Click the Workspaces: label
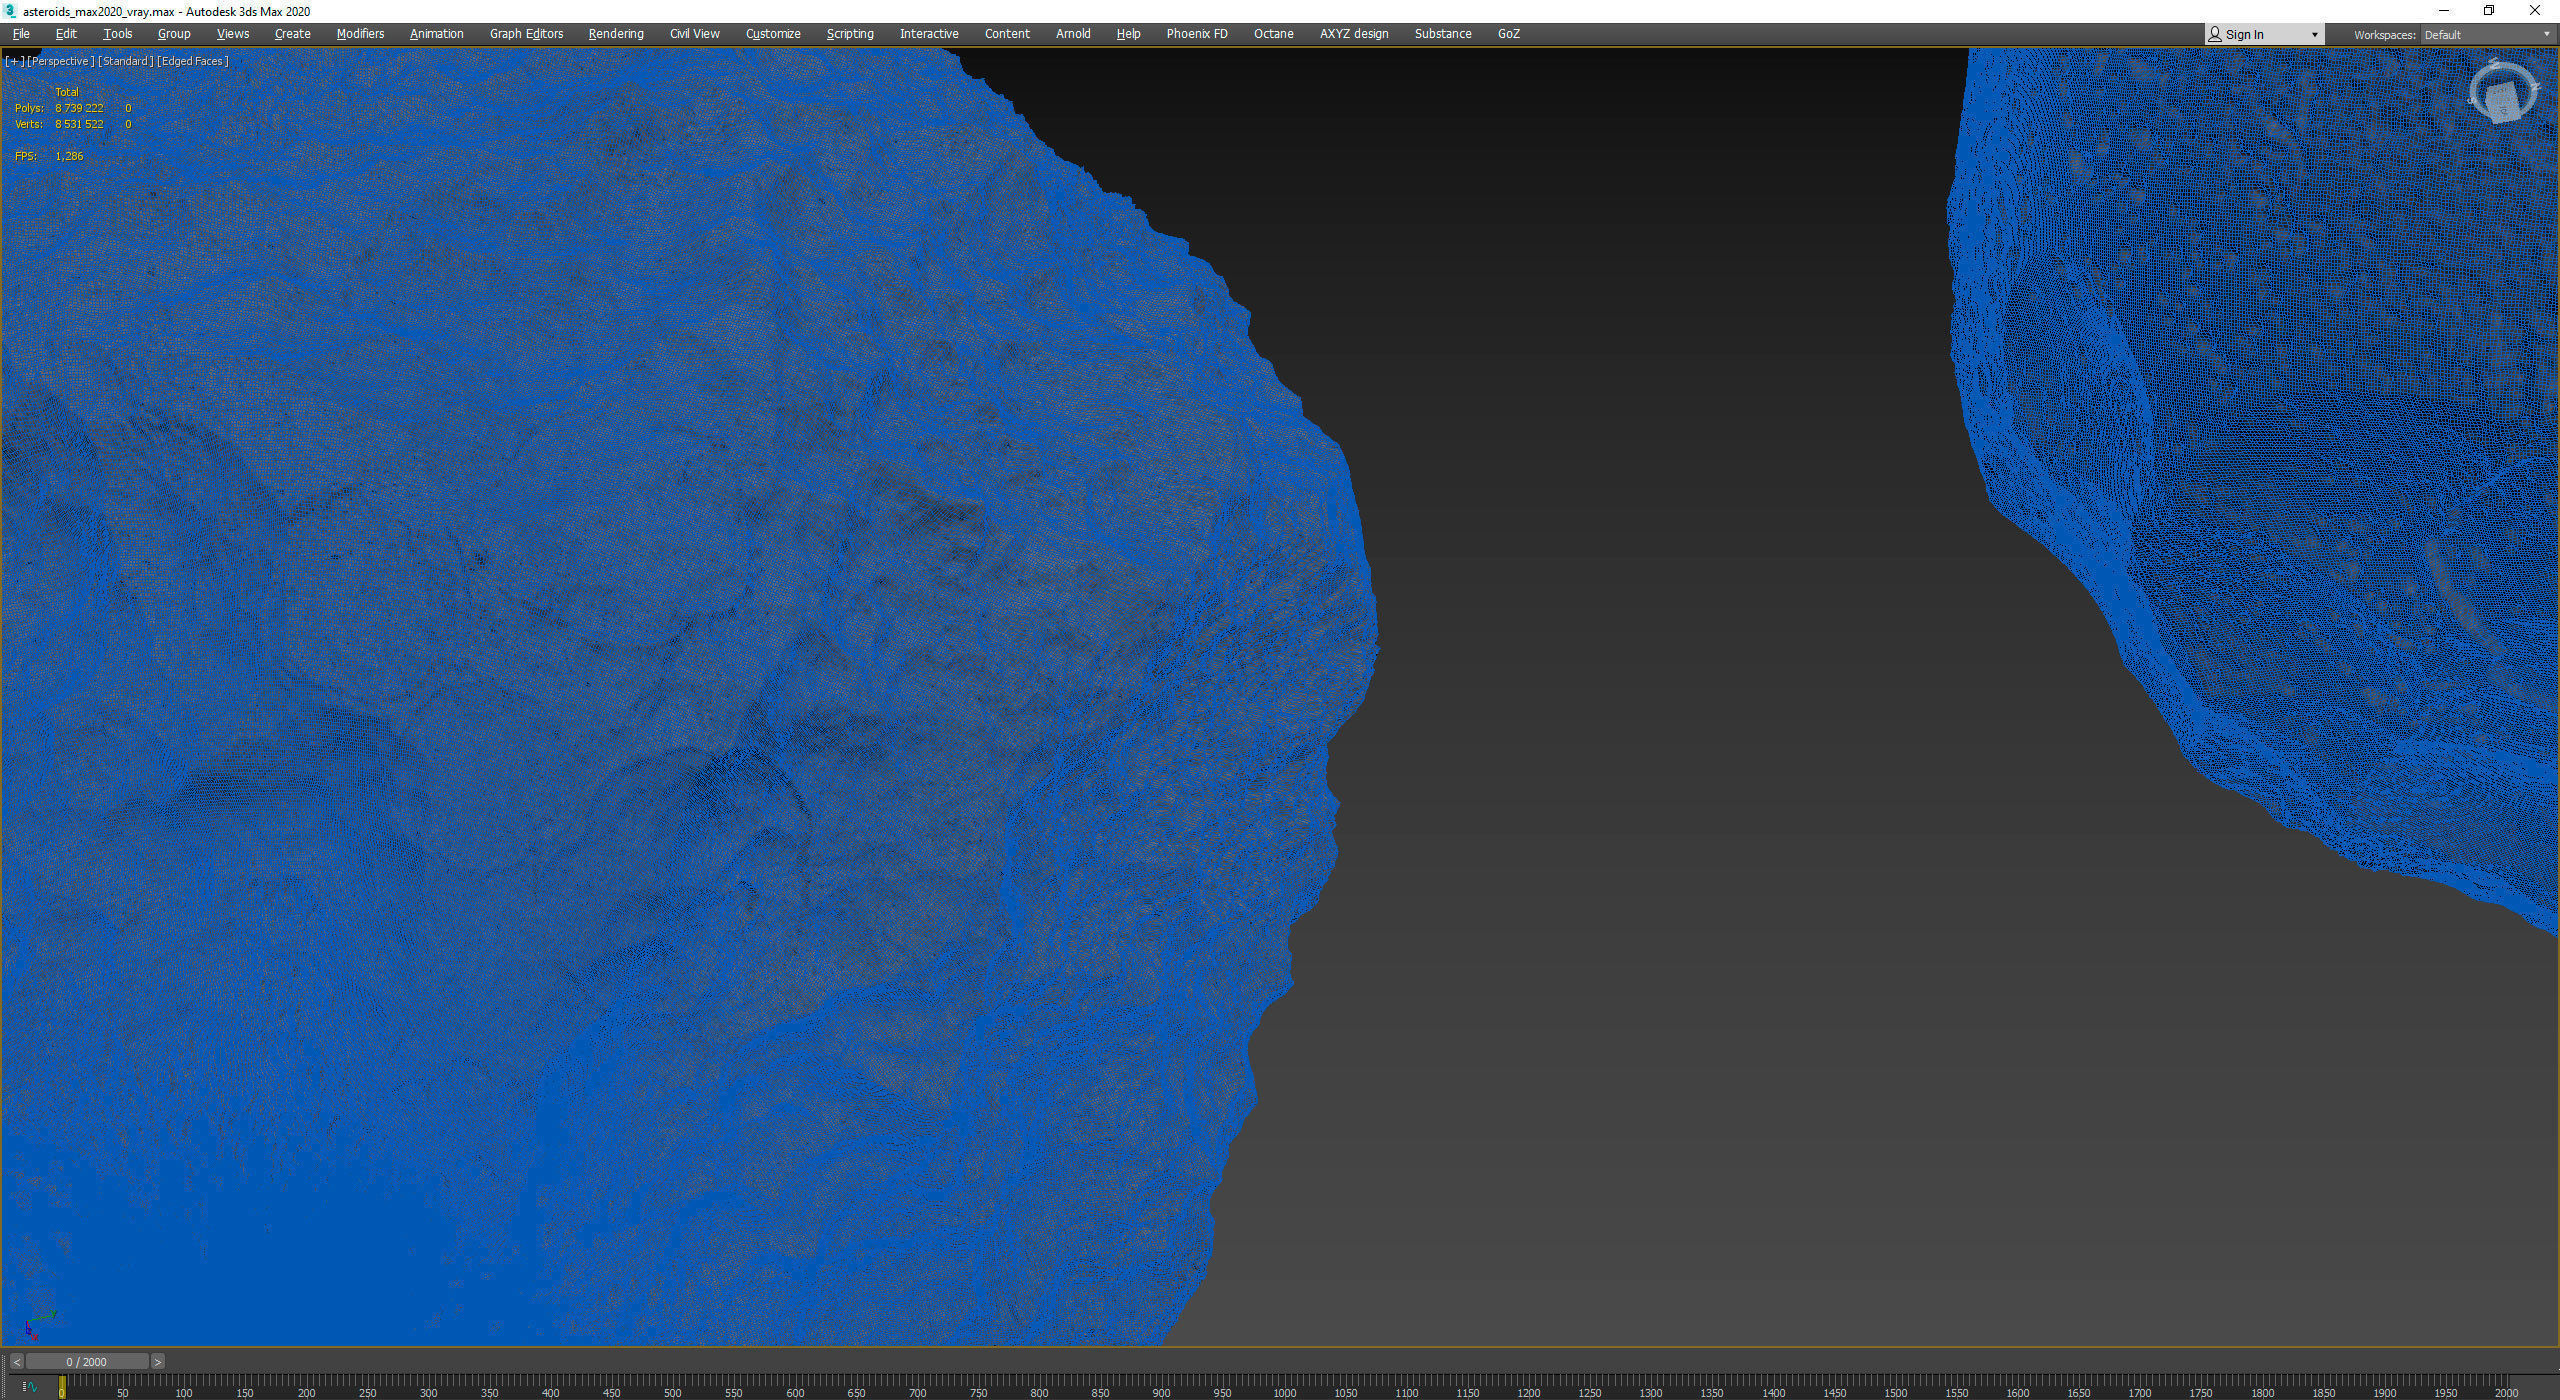The width and height of the screenshot is (2560, 1400). [x=2384, y=35]
